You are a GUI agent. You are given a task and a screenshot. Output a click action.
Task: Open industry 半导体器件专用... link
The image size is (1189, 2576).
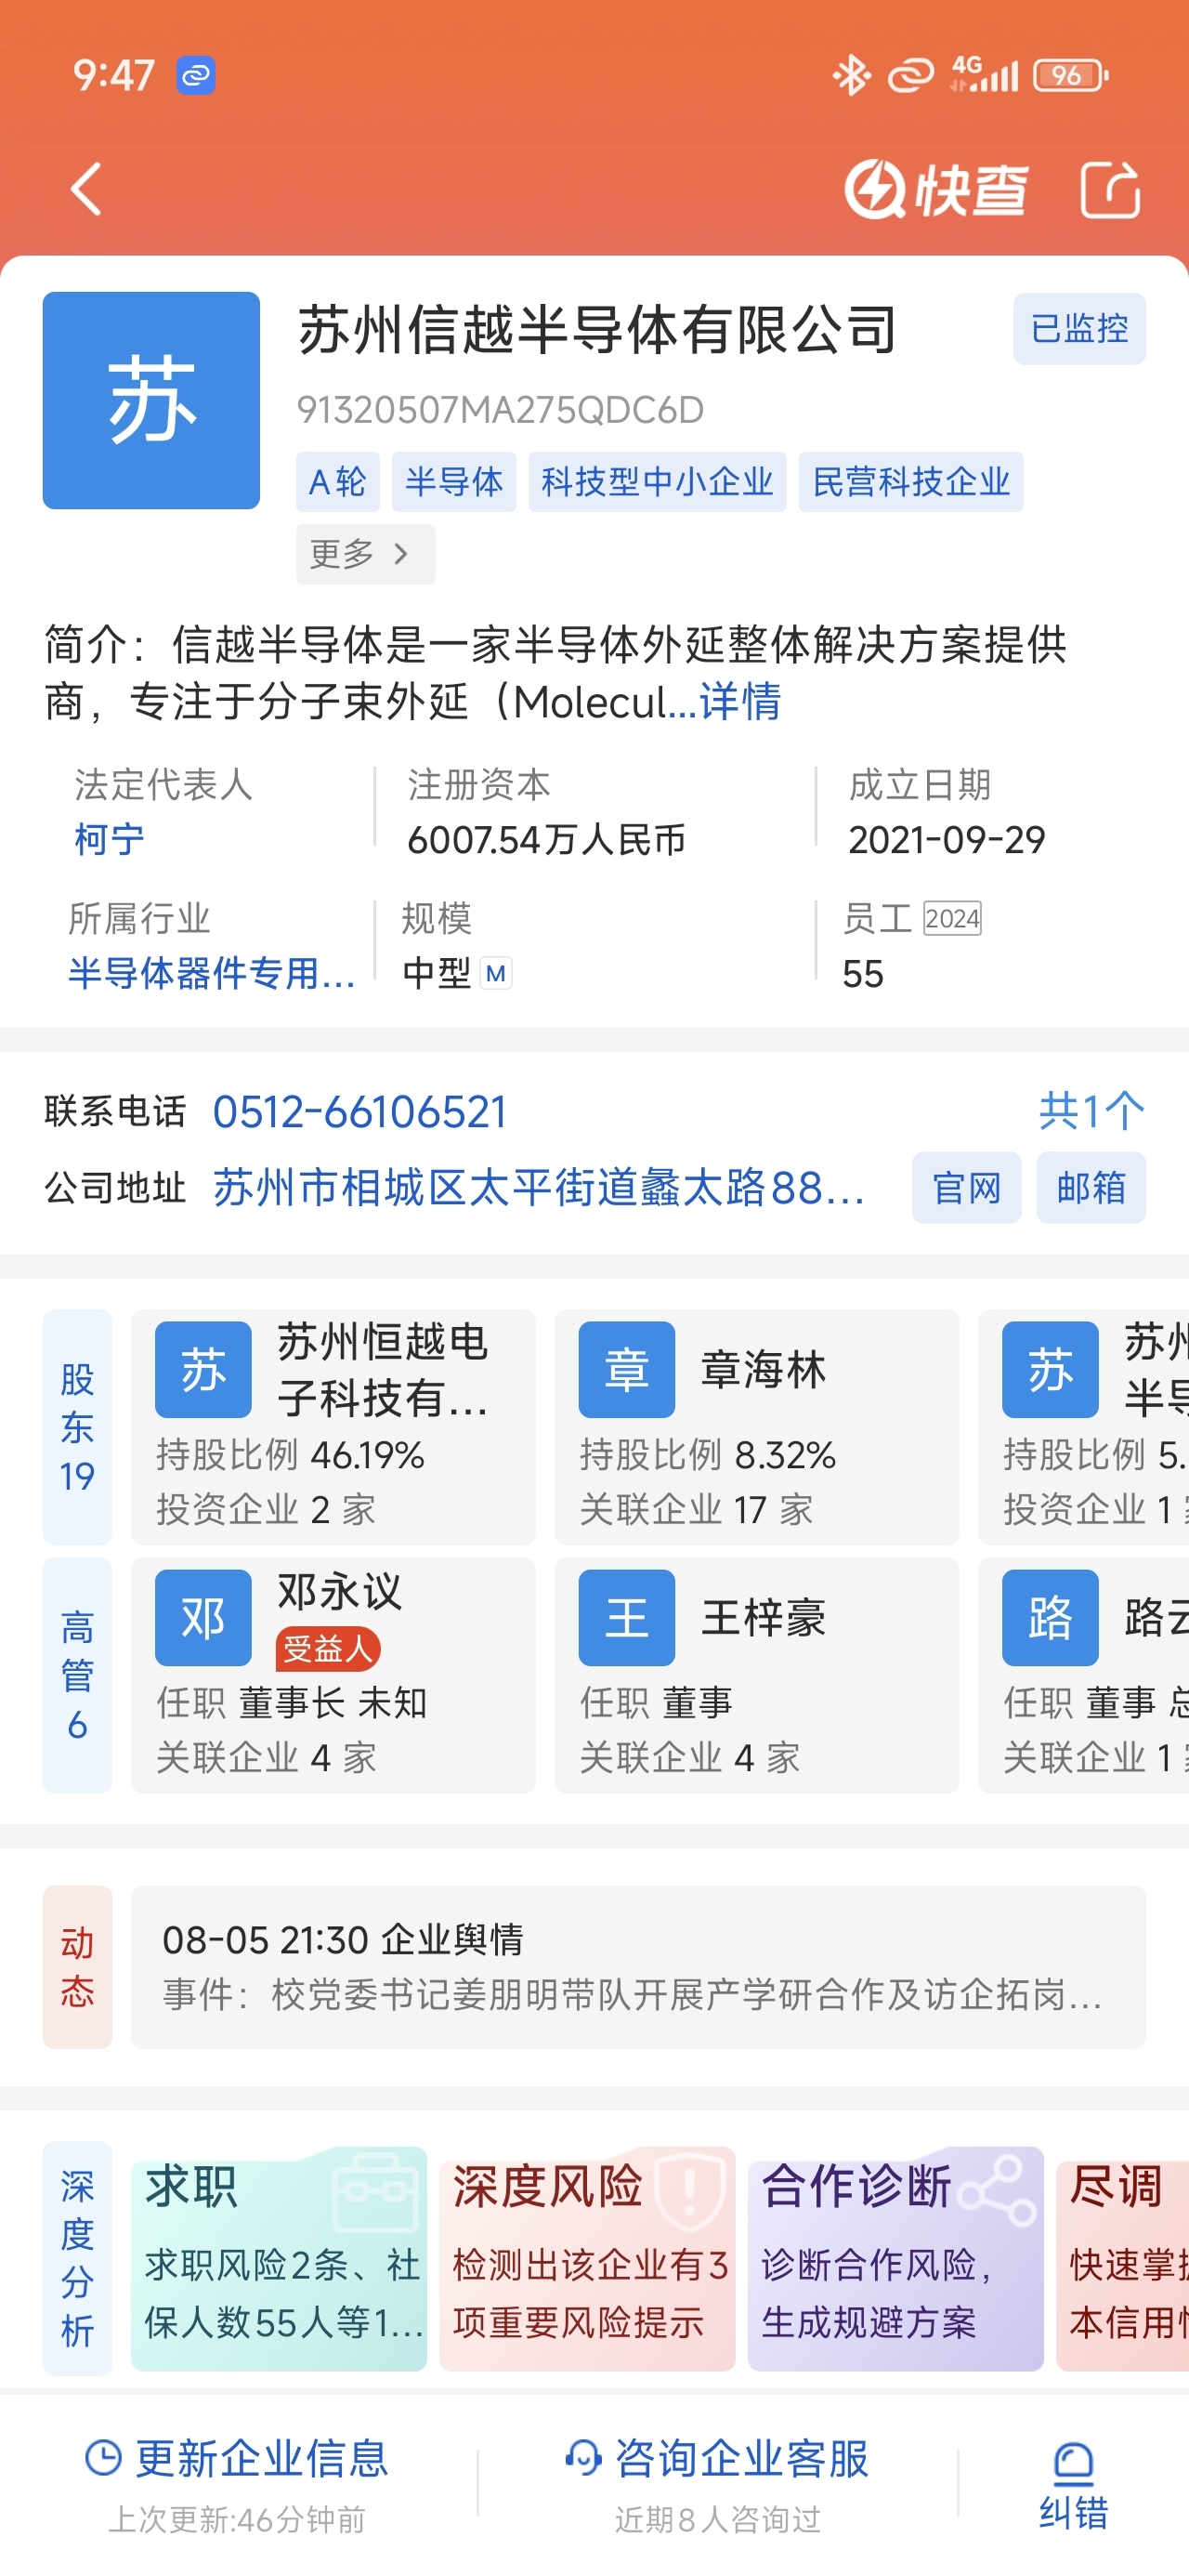[212, 973]
